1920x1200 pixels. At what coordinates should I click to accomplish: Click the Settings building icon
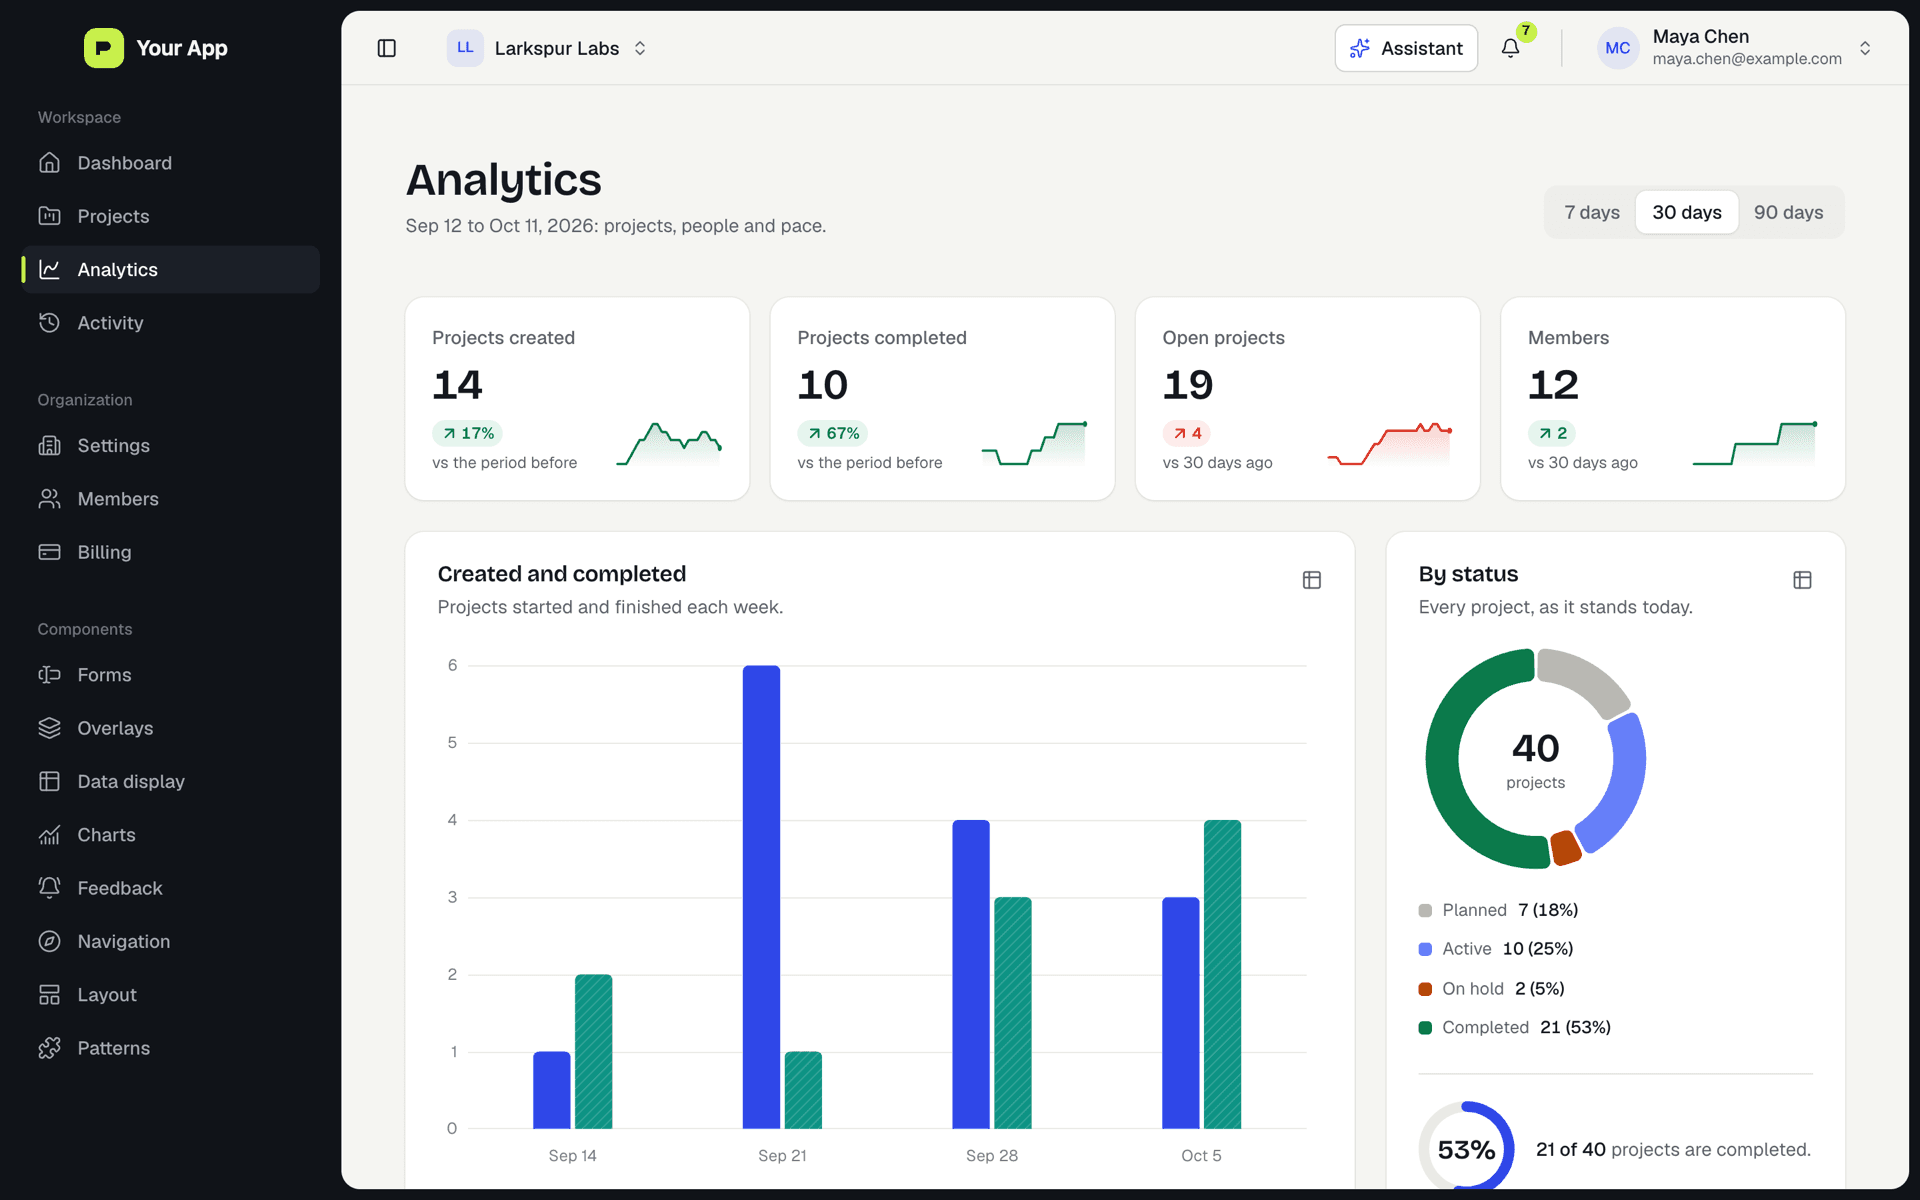pos(49,446)
